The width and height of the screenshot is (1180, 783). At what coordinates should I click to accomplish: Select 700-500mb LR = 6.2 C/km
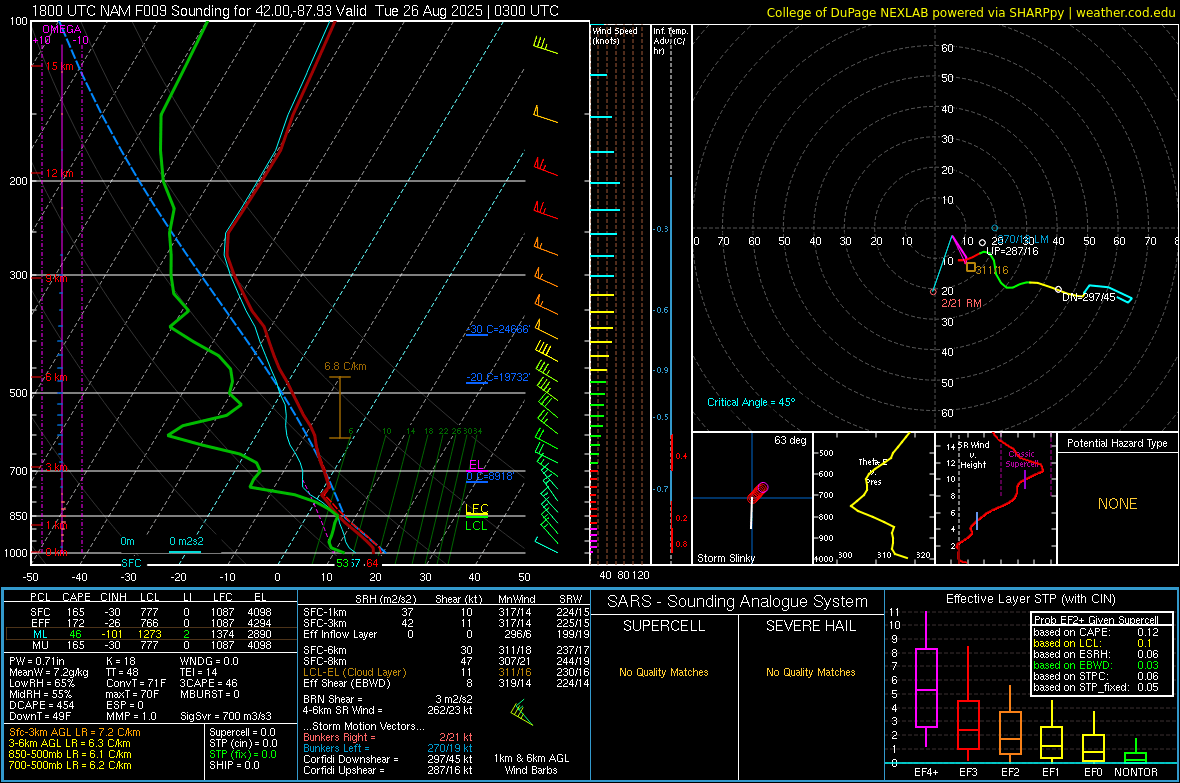[70, 765]
